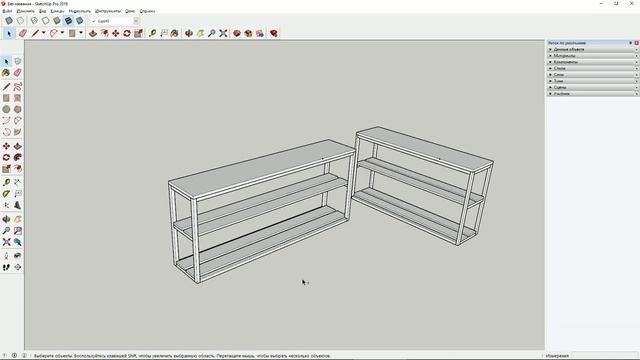Choose the Protractor tool
The height and width of the screenshot is (360, 640).
pos(6,194)
